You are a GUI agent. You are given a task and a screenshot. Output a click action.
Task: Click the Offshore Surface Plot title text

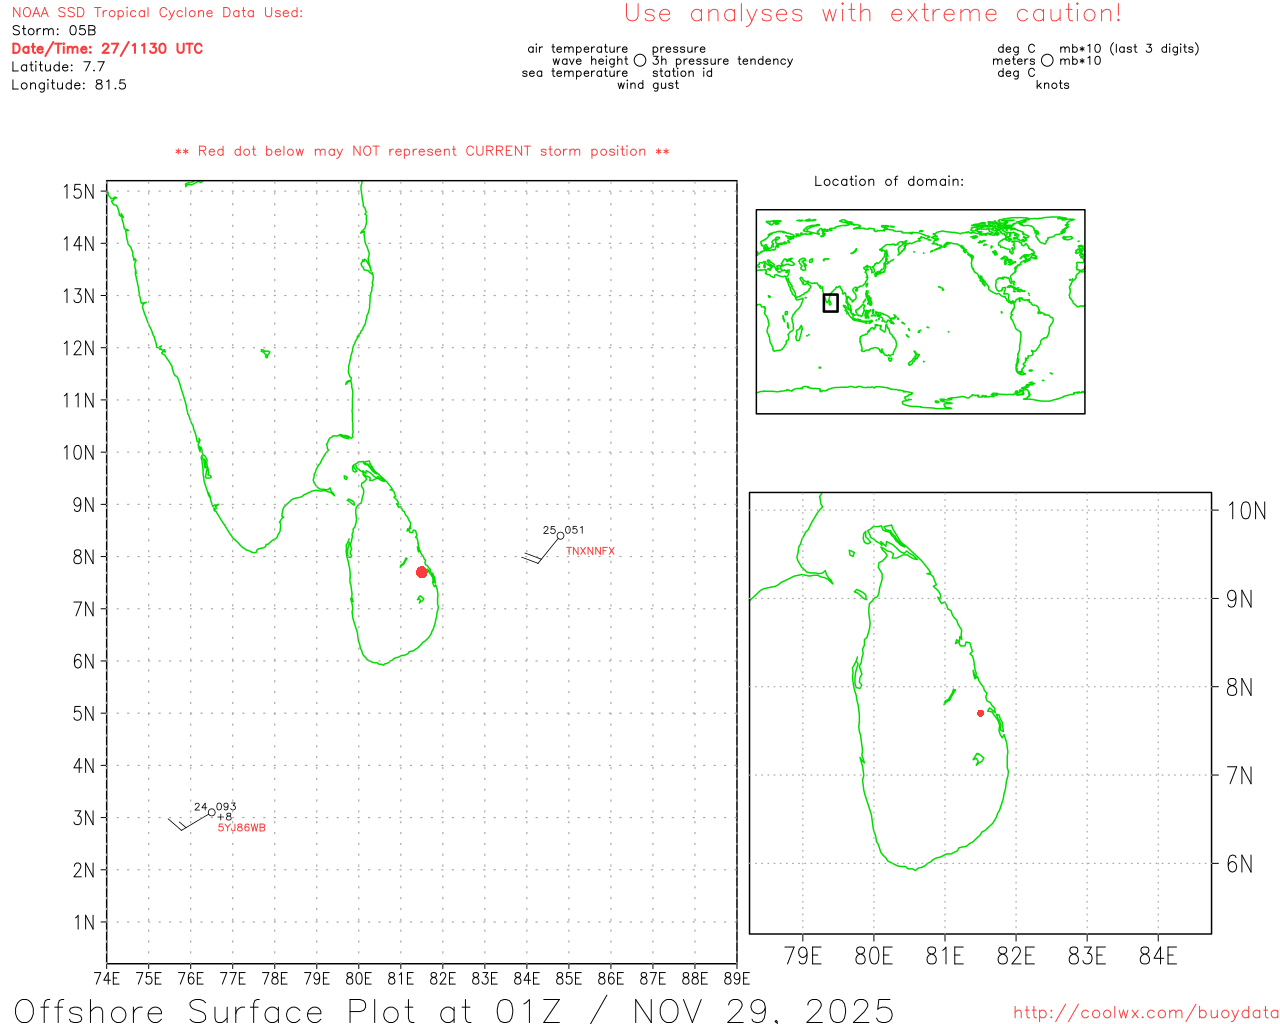454,1010
